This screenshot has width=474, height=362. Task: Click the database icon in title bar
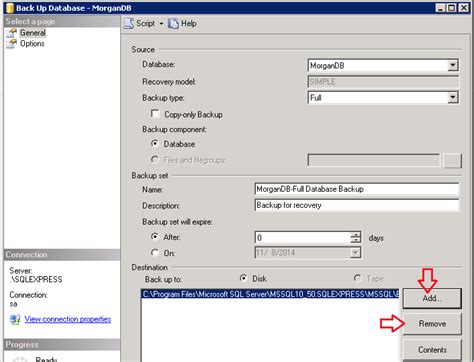coord(10,8)
